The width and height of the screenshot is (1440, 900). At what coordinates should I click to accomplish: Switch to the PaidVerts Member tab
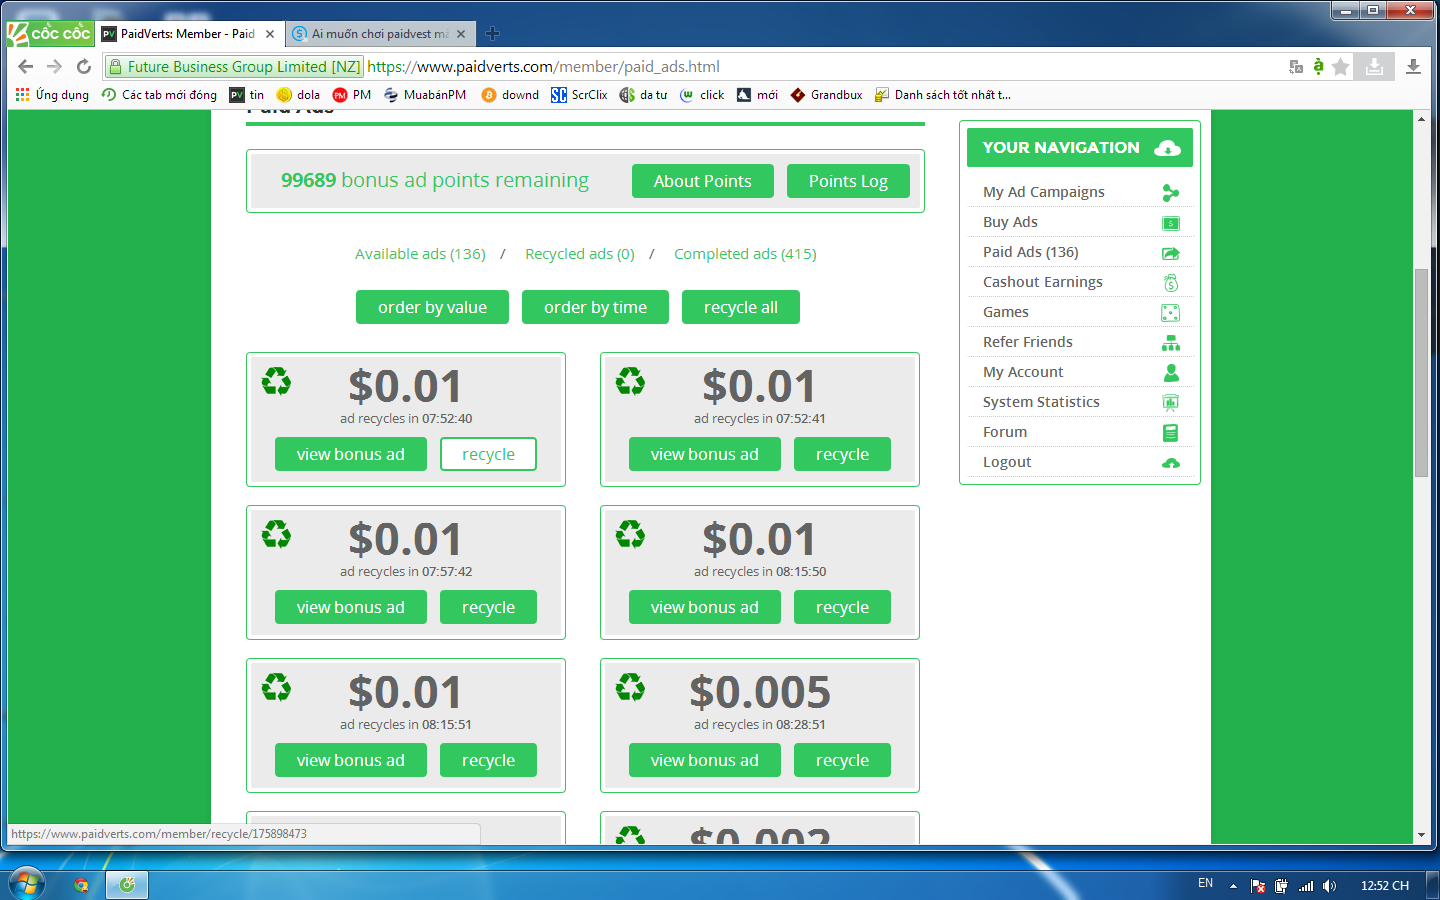click(x=187, y=34)
